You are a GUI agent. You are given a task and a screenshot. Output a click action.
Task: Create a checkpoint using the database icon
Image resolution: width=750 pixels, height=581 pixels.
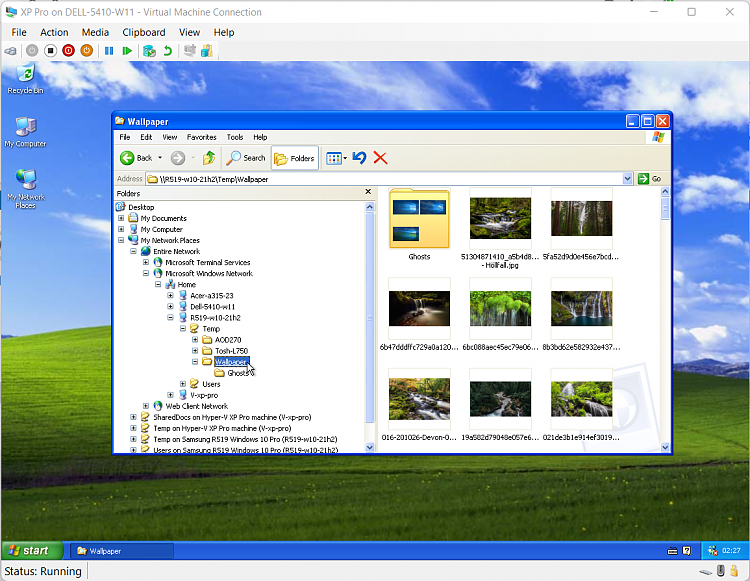[149, 51]
